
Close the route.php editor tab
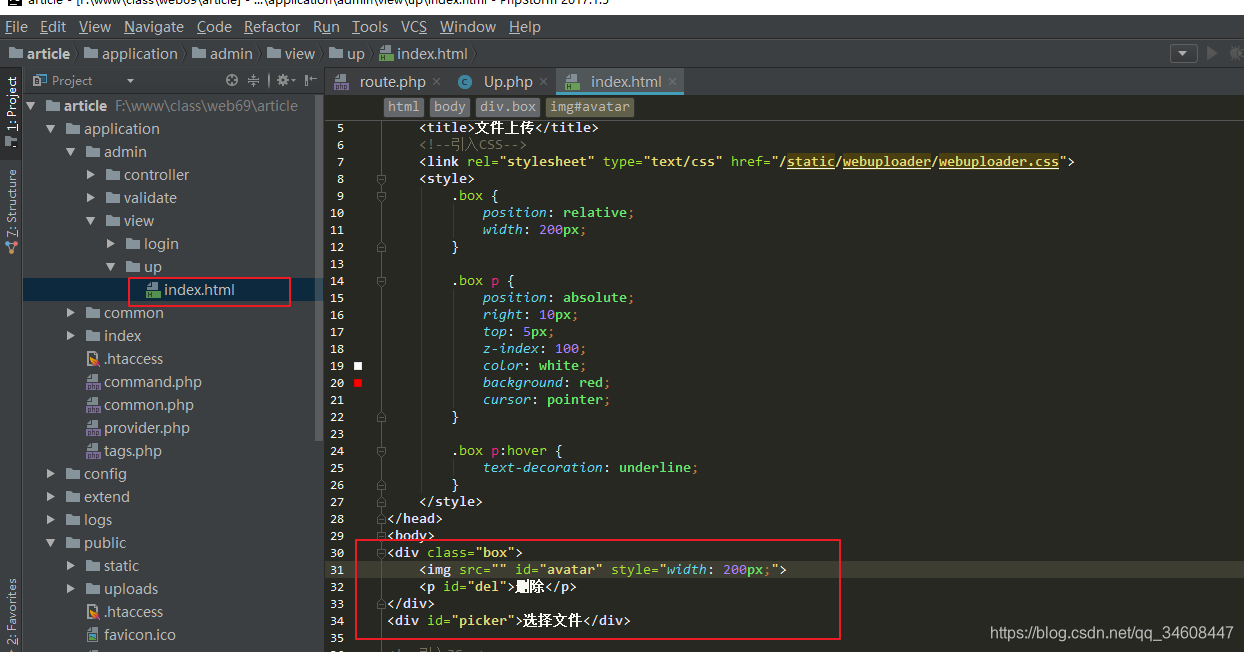click(439, 82)
